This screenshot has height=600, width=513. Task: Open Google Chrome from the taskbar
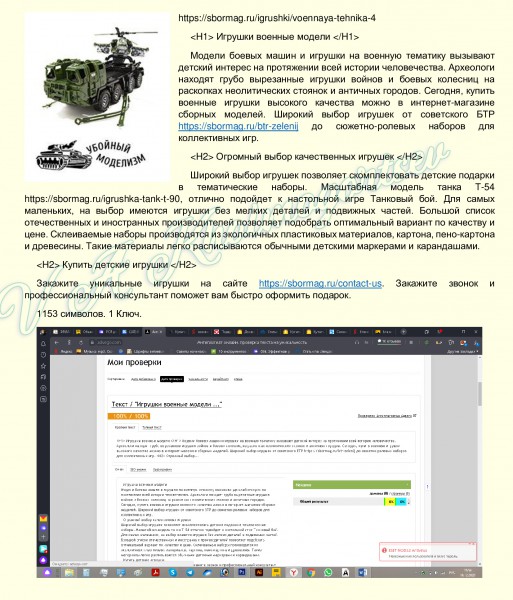coord(311,572)
